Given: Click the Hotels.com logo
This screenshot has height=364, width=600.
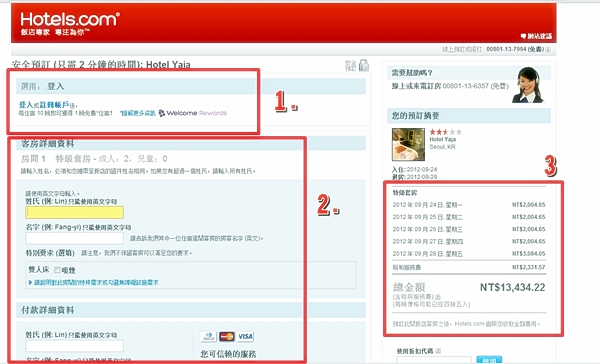Looking at the screenshot, I should tap(70, 23).
